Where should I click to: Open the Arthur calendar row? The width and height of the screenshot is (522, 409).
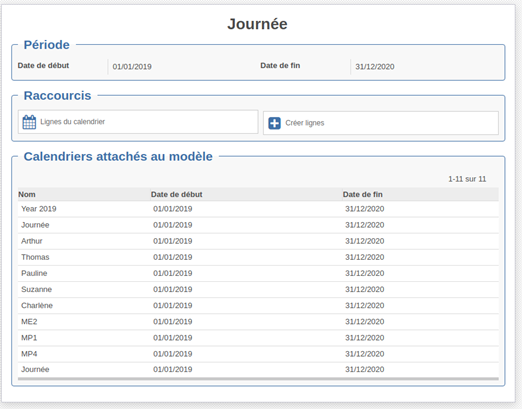[x=258, y=241]
